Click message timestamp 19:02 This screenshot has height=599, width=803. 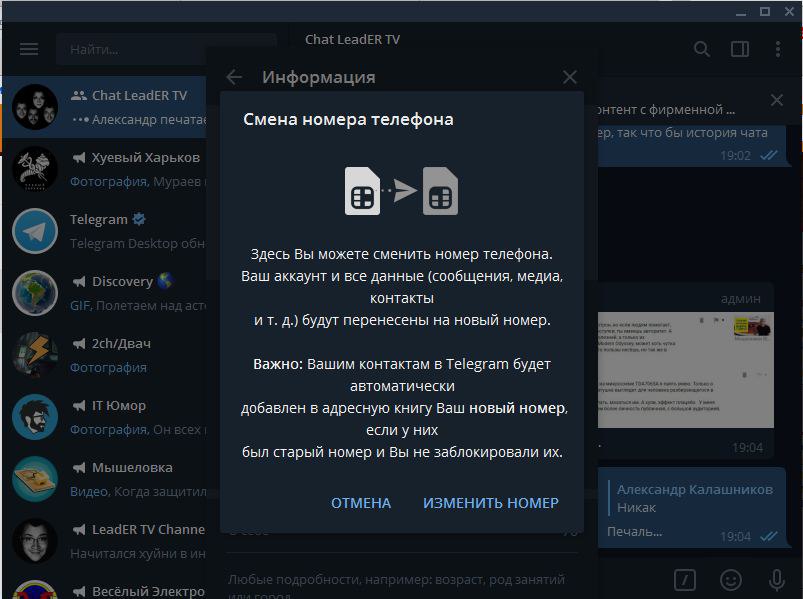tap(735, 155)
